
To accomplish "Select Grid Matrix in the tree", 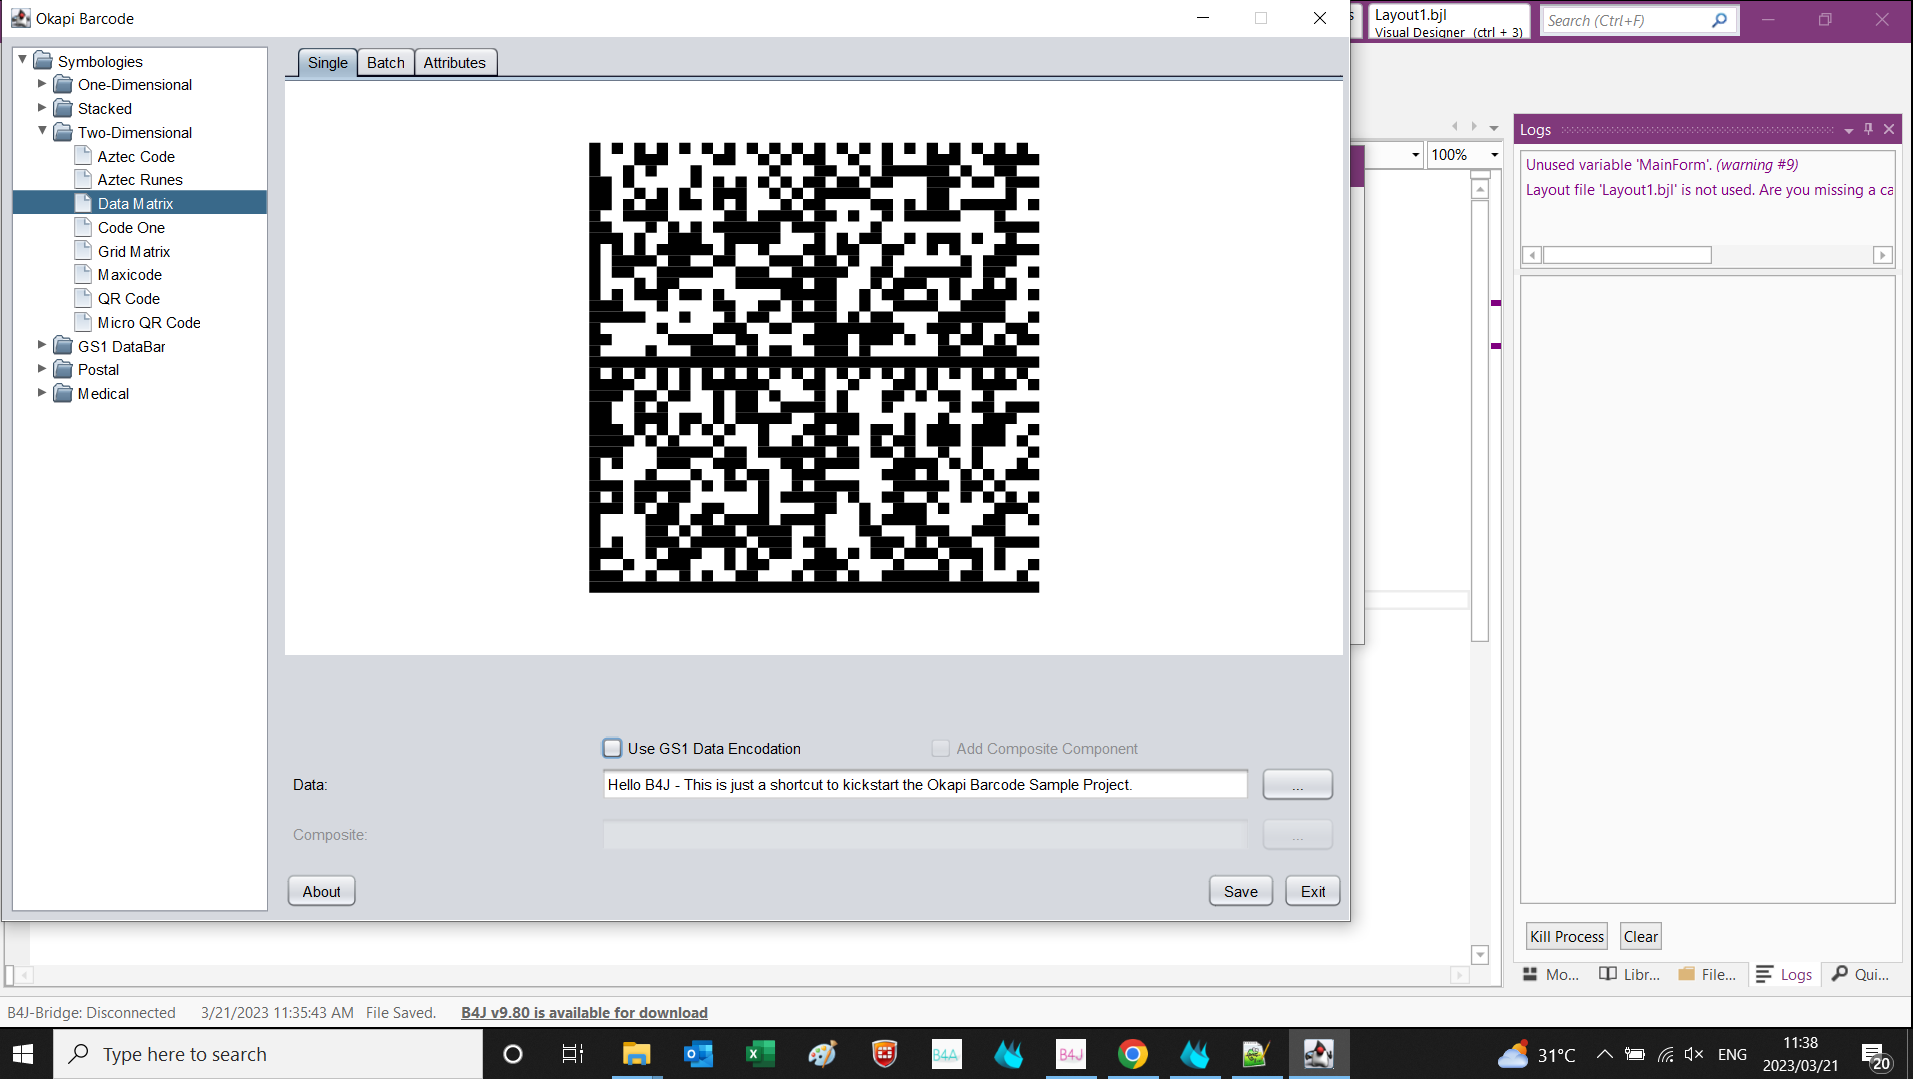I will click(x=134, y=251).
